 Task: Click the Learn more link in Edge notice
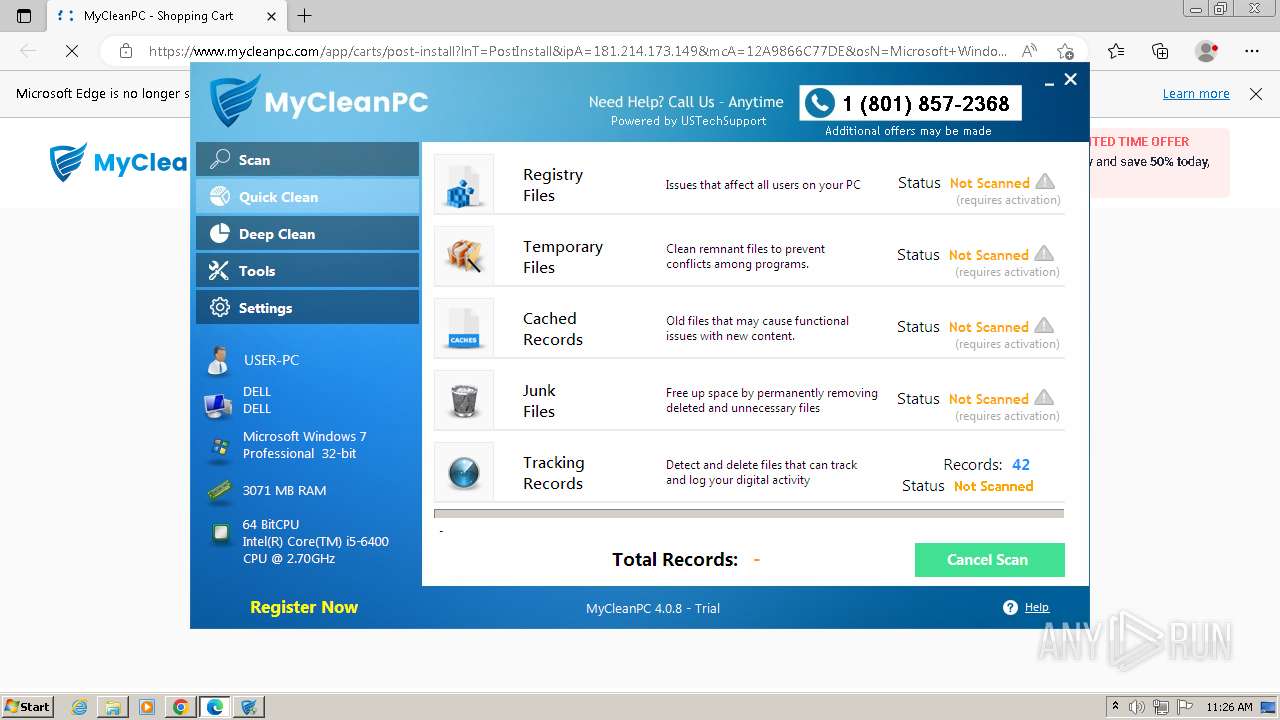tap(1196, 94)
